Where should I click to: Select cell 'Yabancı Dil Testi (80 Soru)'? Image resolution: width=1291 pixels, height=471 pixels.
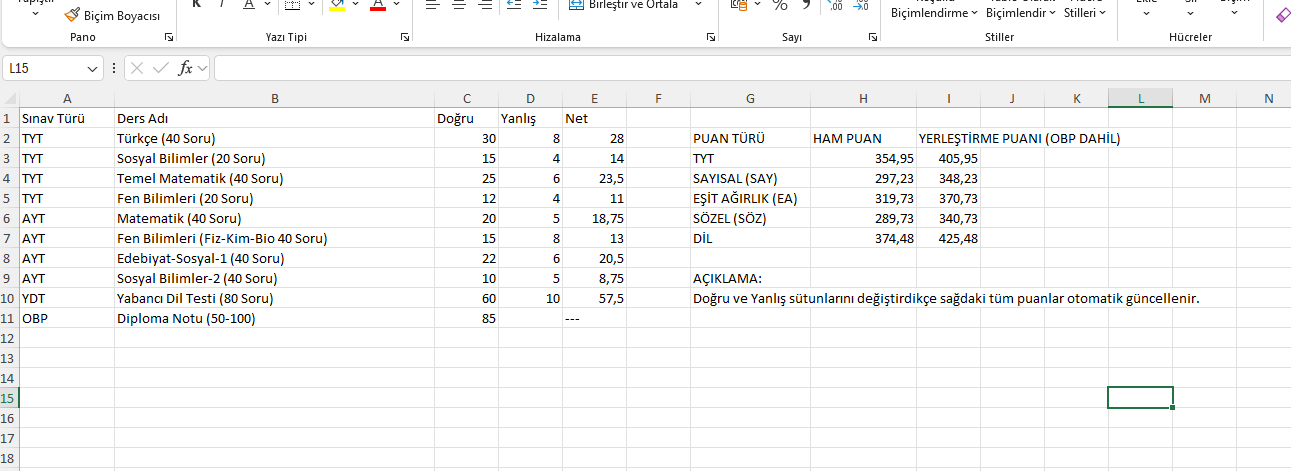[x=274, y=298]
